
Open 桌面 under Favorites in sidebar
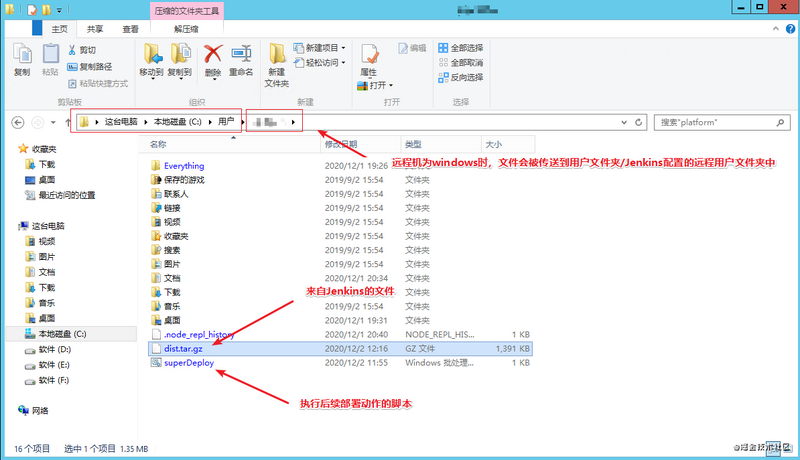click(40, 180)
